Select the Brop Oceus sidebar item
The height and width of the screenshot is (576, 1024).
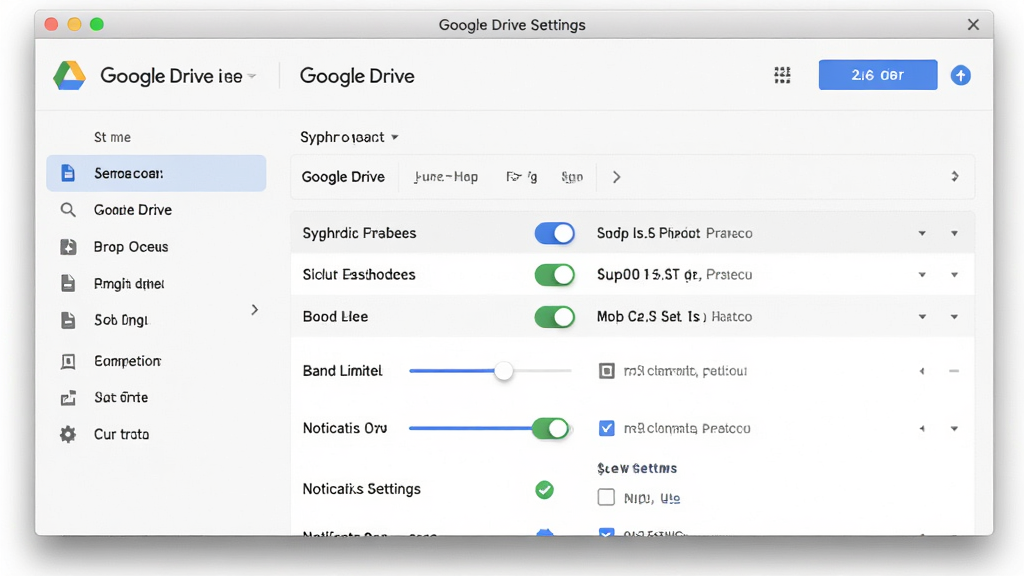(x=156, y=247)
